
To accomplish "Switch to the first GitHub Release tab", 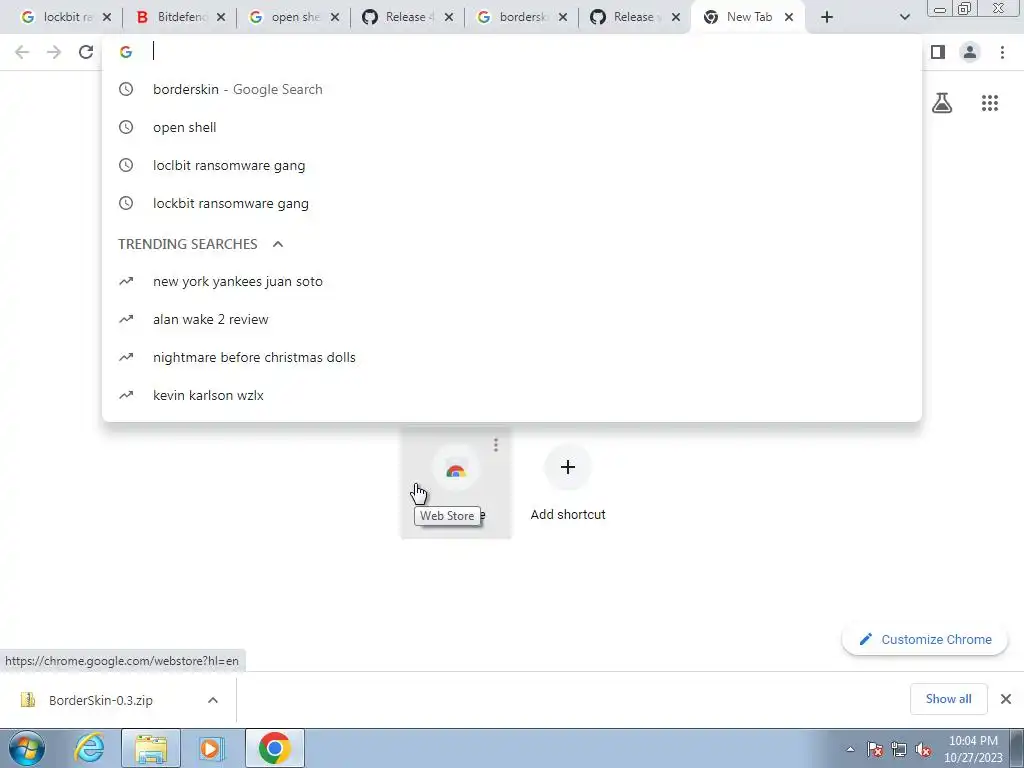I will point(399,17).
